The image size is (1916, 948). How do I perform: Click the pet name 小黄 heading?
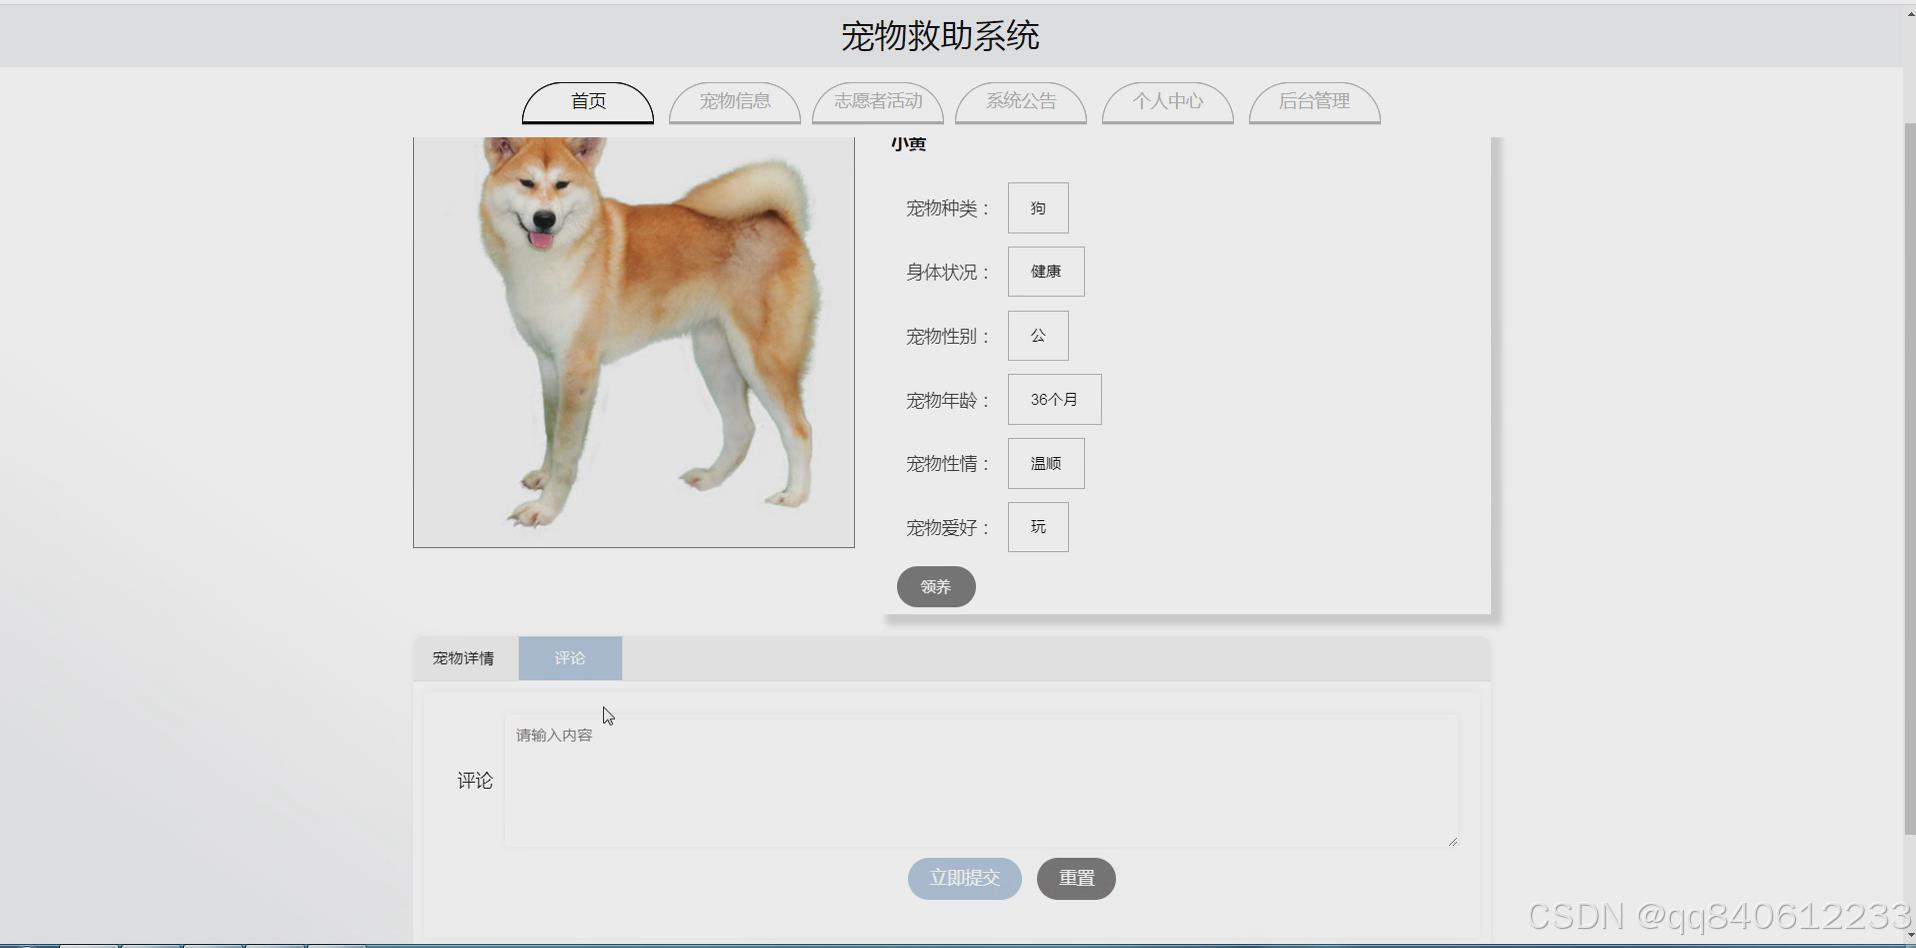(909, 144)
